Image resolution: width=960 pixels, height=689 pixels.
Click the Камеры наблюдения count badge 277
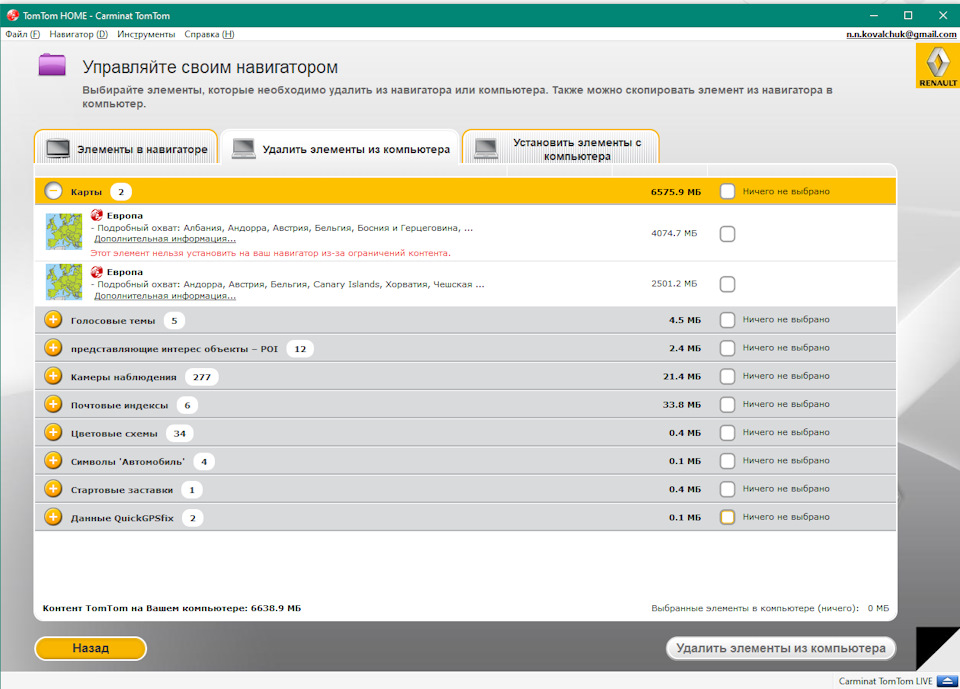(x=202, y=377)
